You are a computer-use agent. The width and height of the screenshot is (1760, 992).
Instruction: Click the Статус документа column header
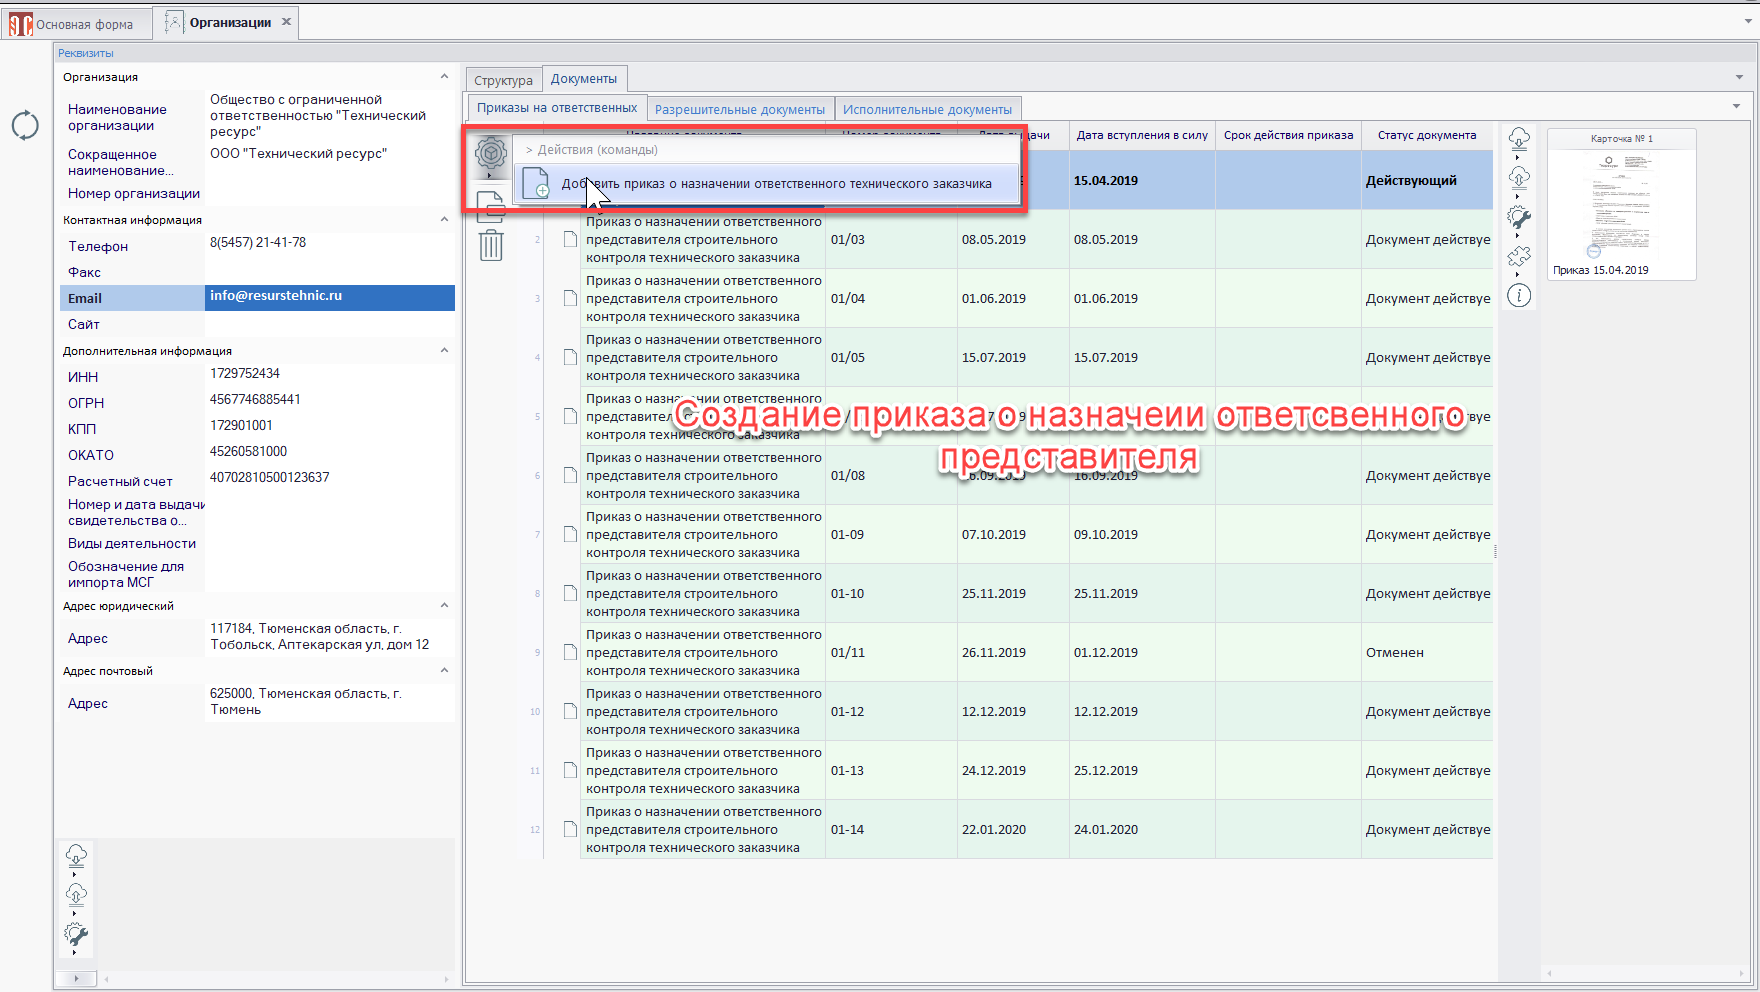pyautogui.click(x=1427, y=135)
